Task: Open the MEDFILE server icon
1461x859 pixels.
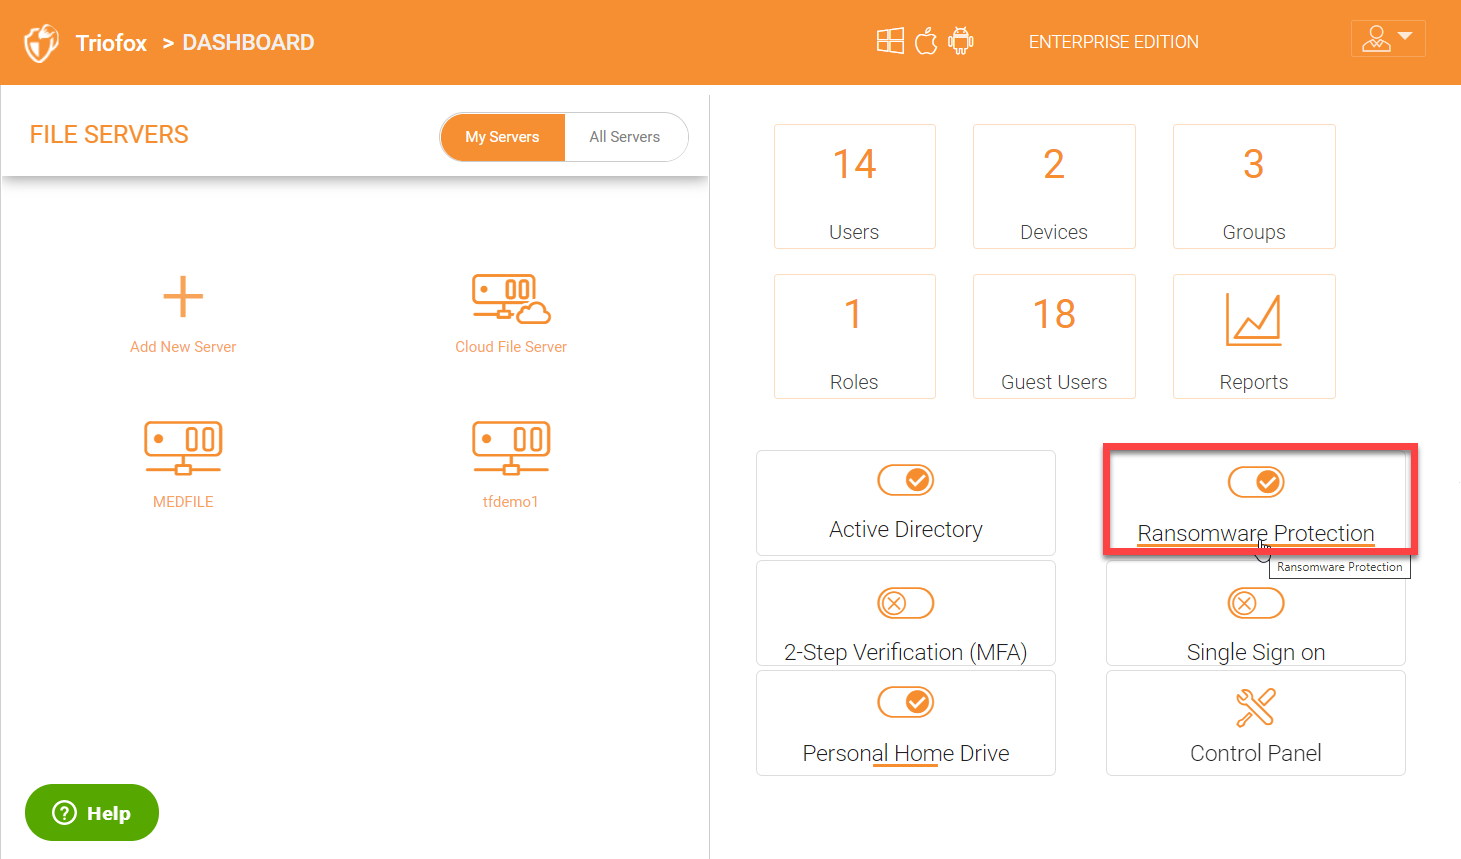Action: pyautogui.click(x=183, y=448)
